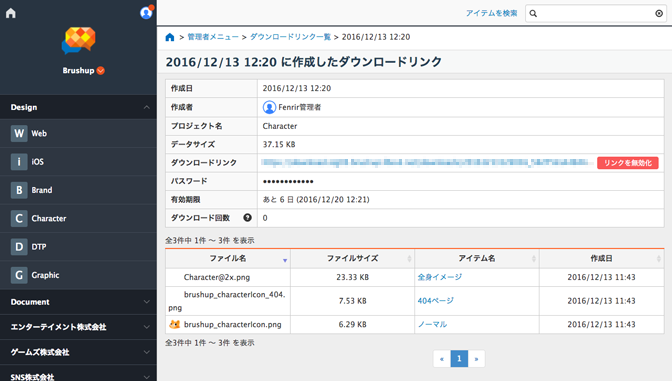This screenshot has height=381, width=672.
Task: Open the 404ページ item link
Action: (435, 301)
